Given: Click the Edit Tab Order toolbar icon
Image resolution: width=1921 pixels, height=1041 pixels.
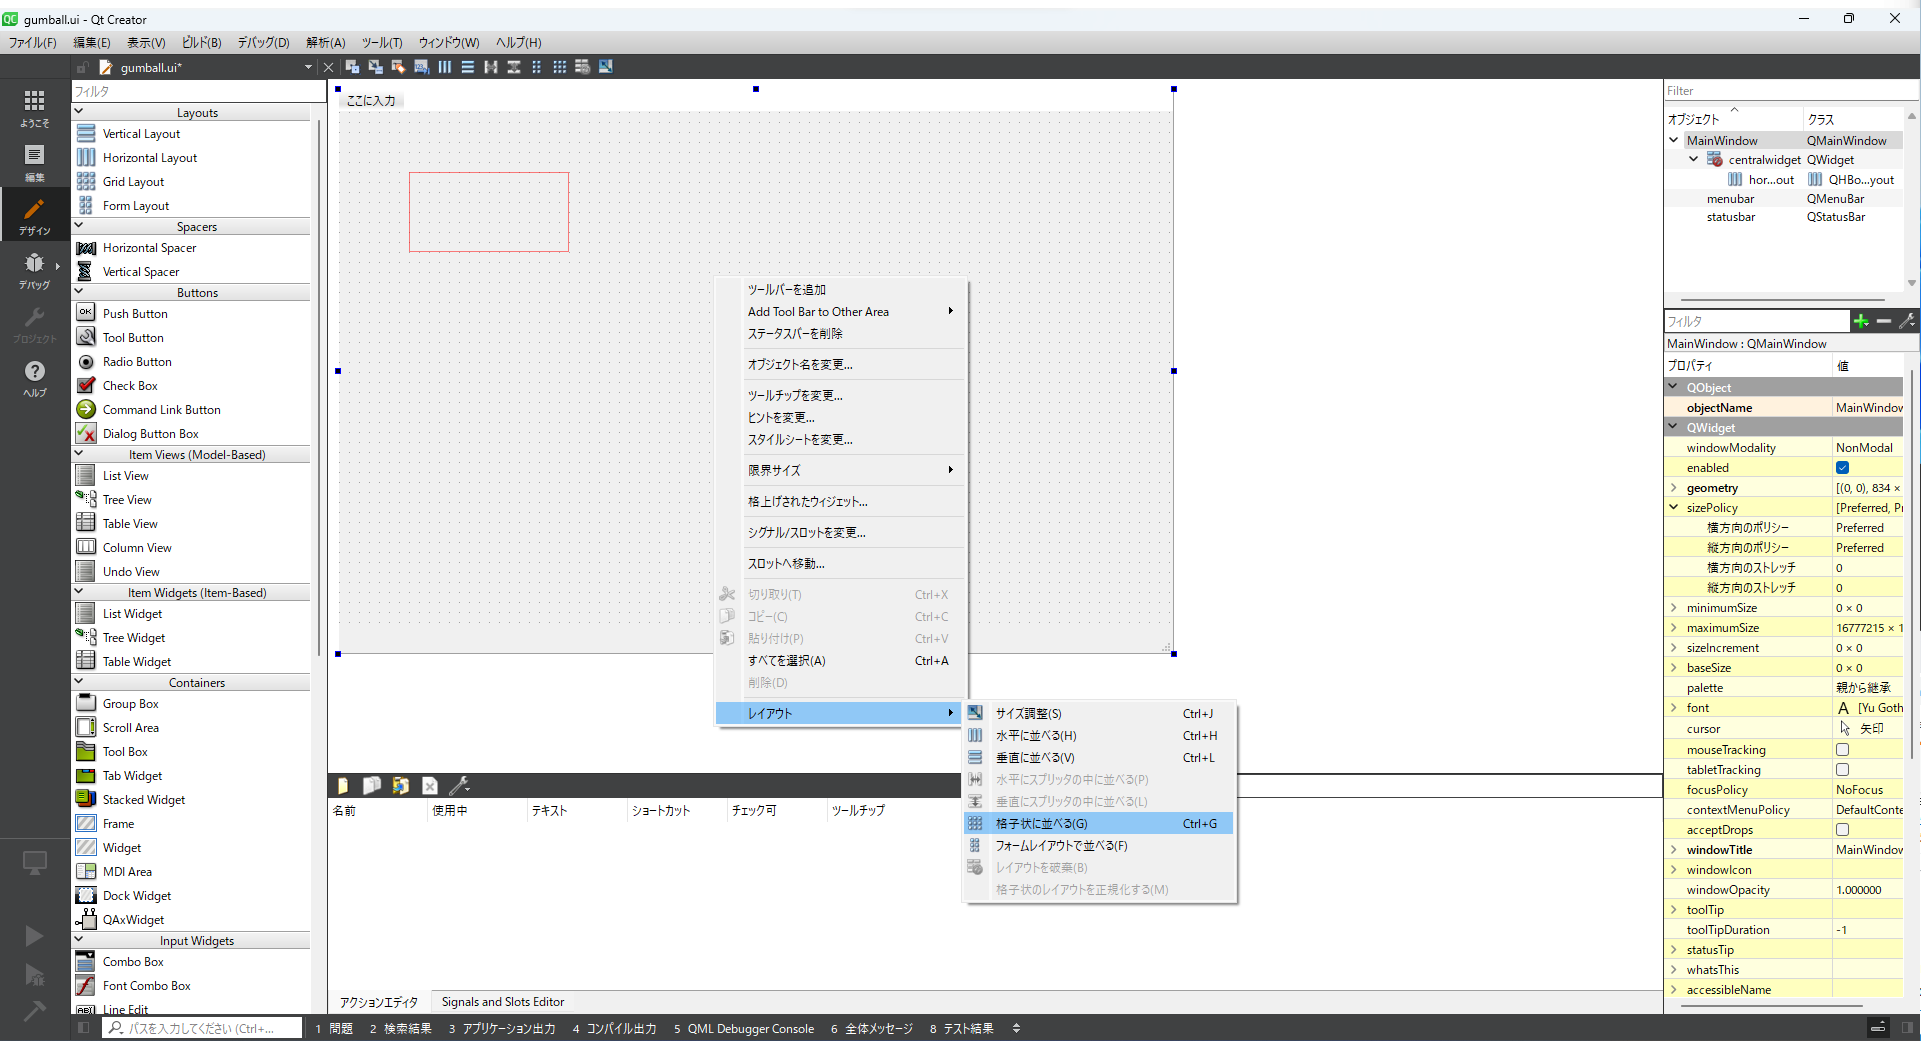Looking at the screenshot, I should (421, 67).
